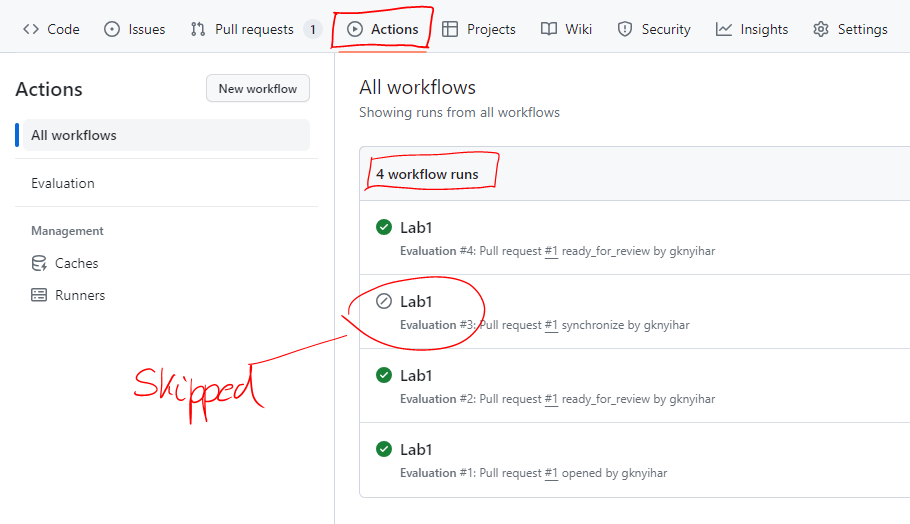Click the Insights graph icon
The image size is (910, 524).
[724, 29]
